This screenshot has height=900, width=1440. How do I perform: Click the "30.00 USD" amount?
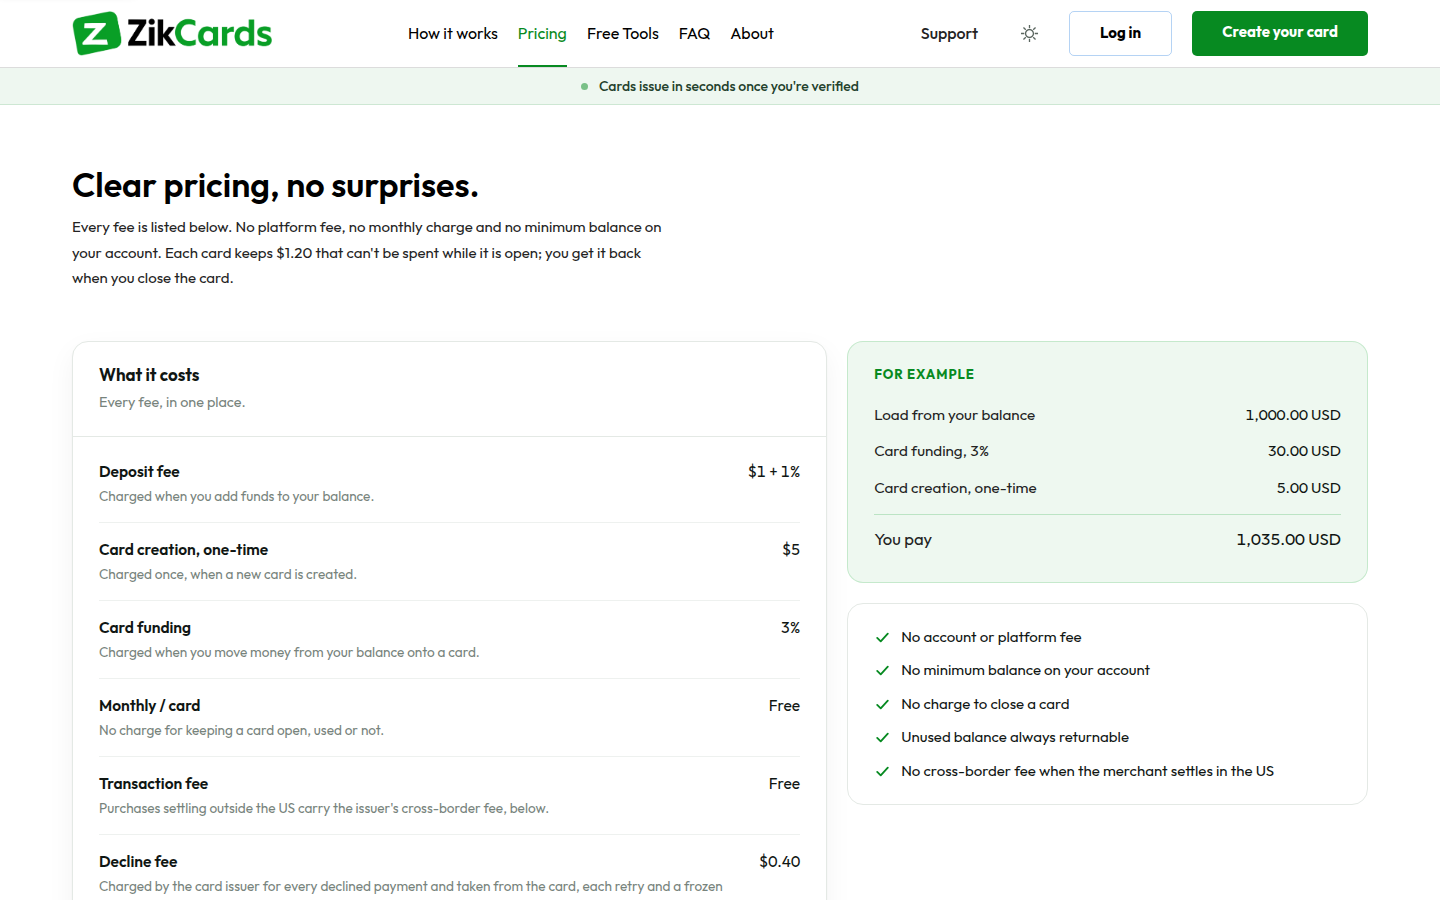[1304, 452]
